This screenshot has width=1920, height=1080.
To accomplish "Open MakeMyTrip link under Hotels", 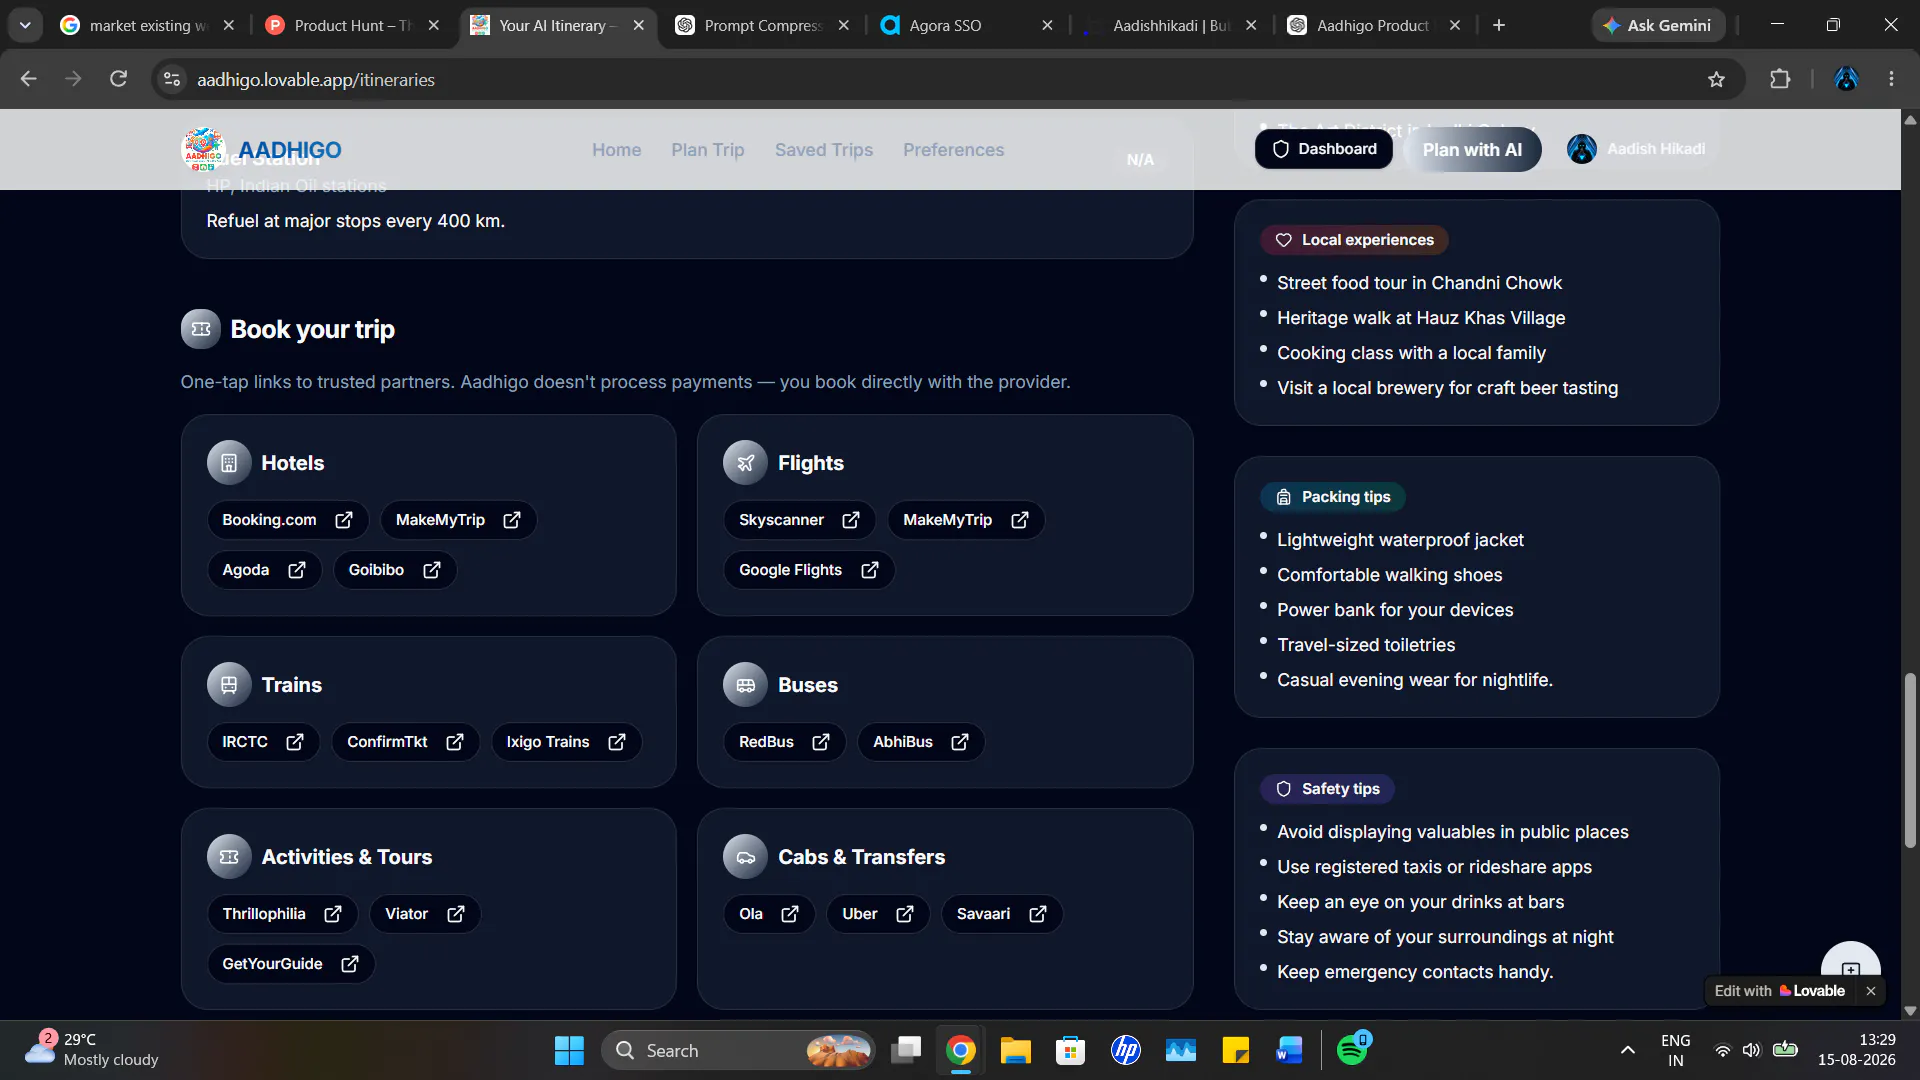I will [458, 520].
